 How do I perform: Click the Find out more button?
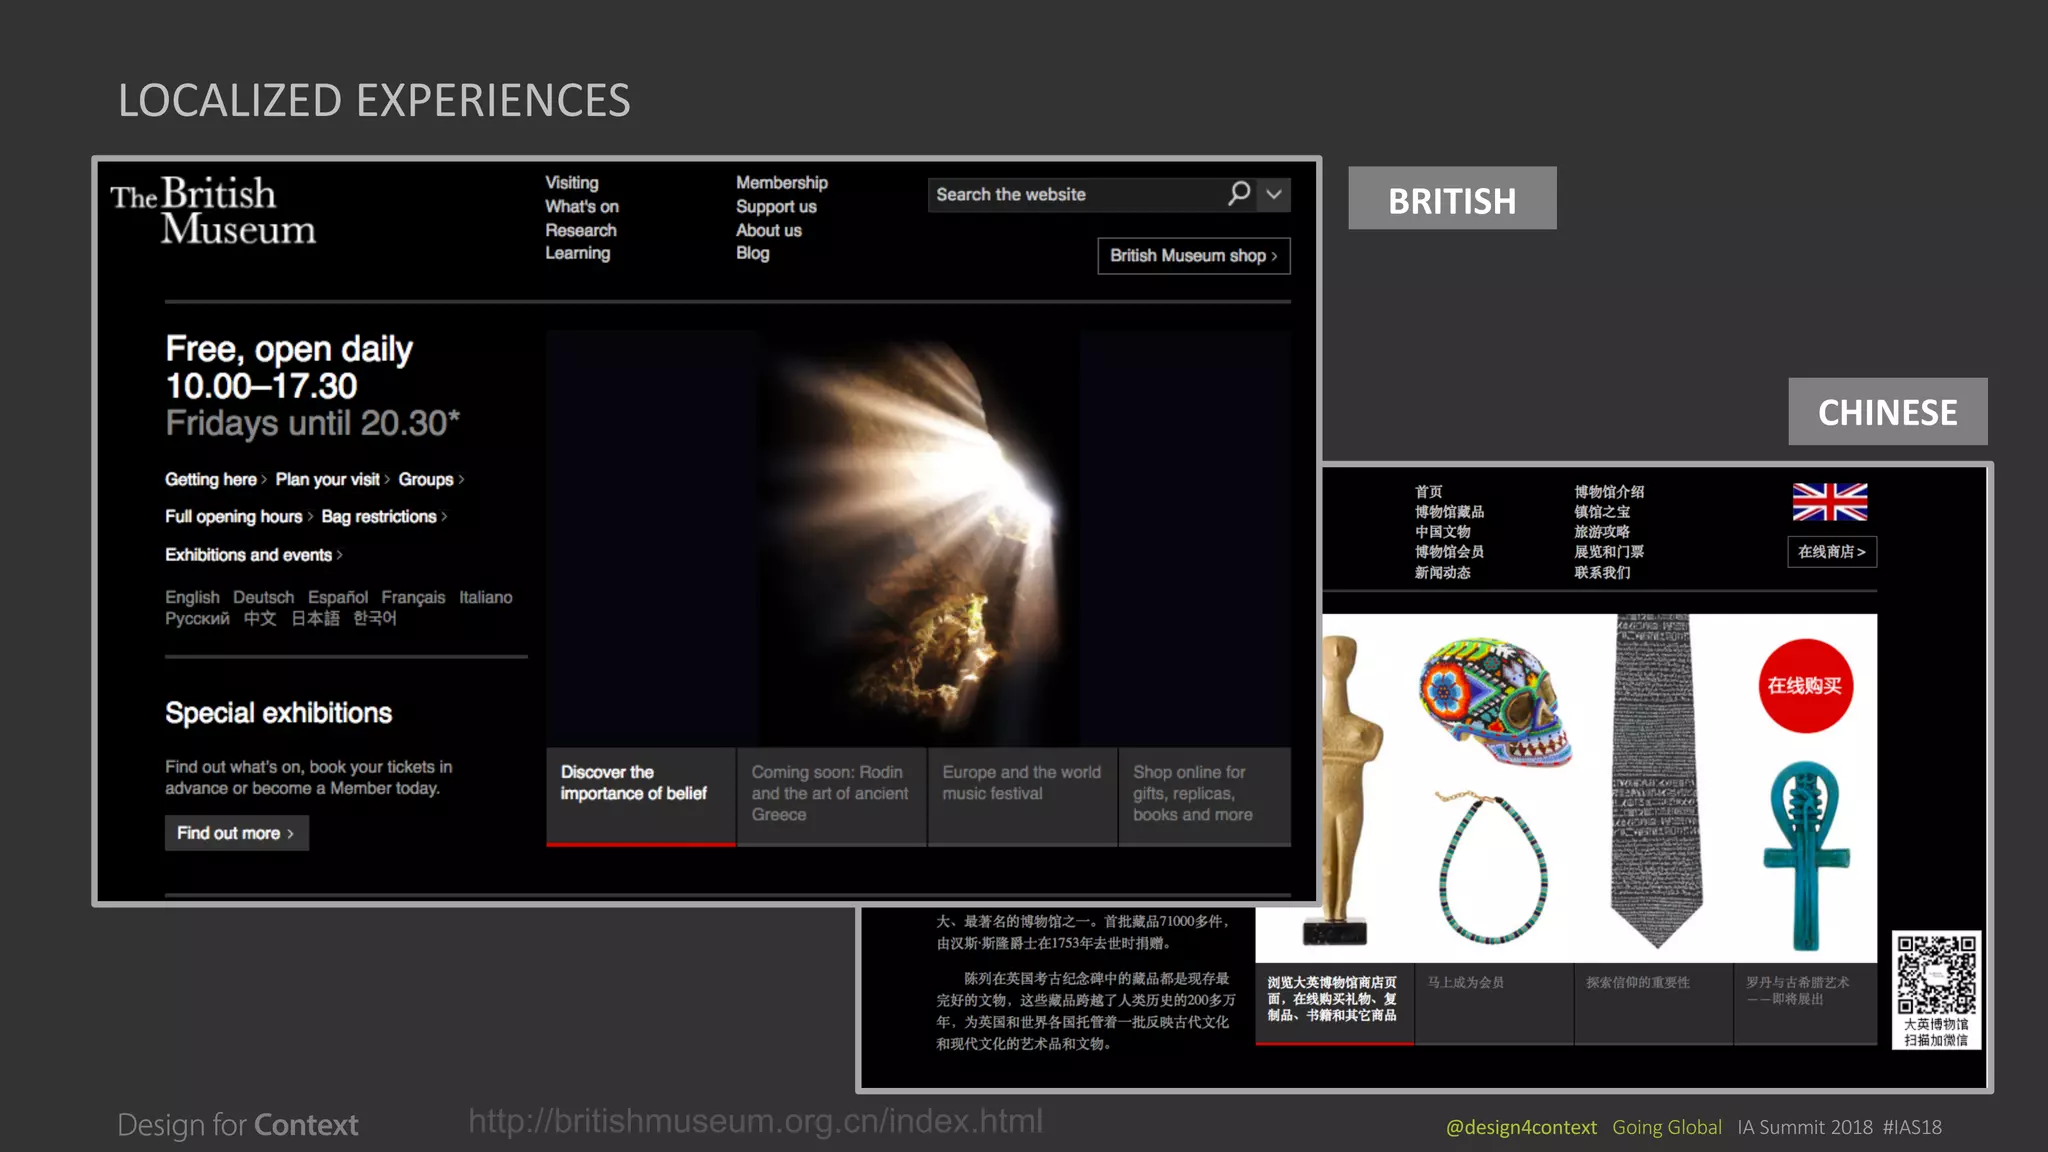click(237, 833)
